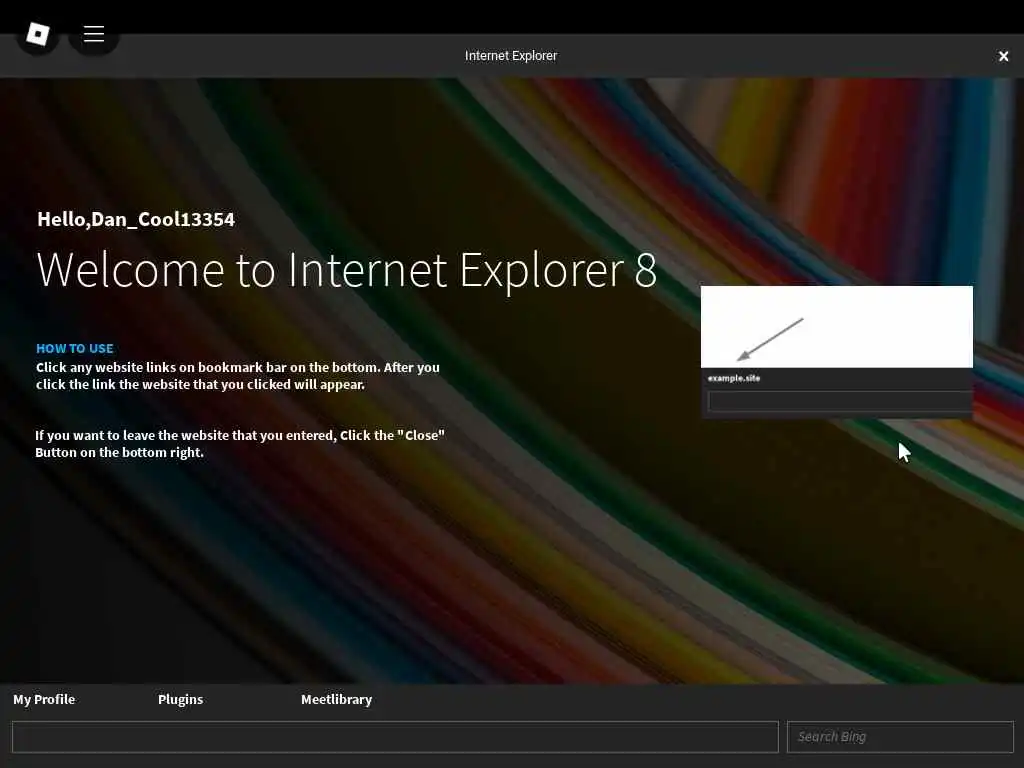The image size is (1024, 768).
Task: Click the Welcome to Internet Explorer 8 title
Action: coord(347,270)
